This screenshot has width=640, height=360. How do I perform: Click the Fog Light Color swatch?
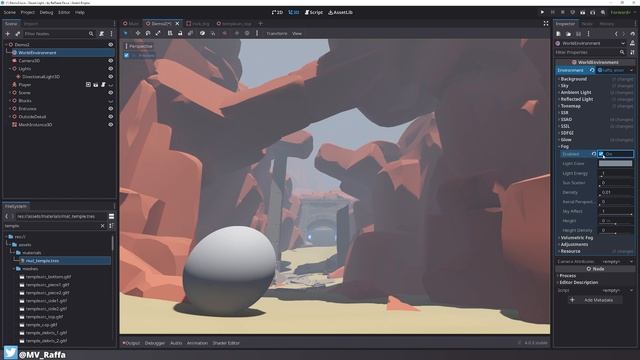(616, 163)
